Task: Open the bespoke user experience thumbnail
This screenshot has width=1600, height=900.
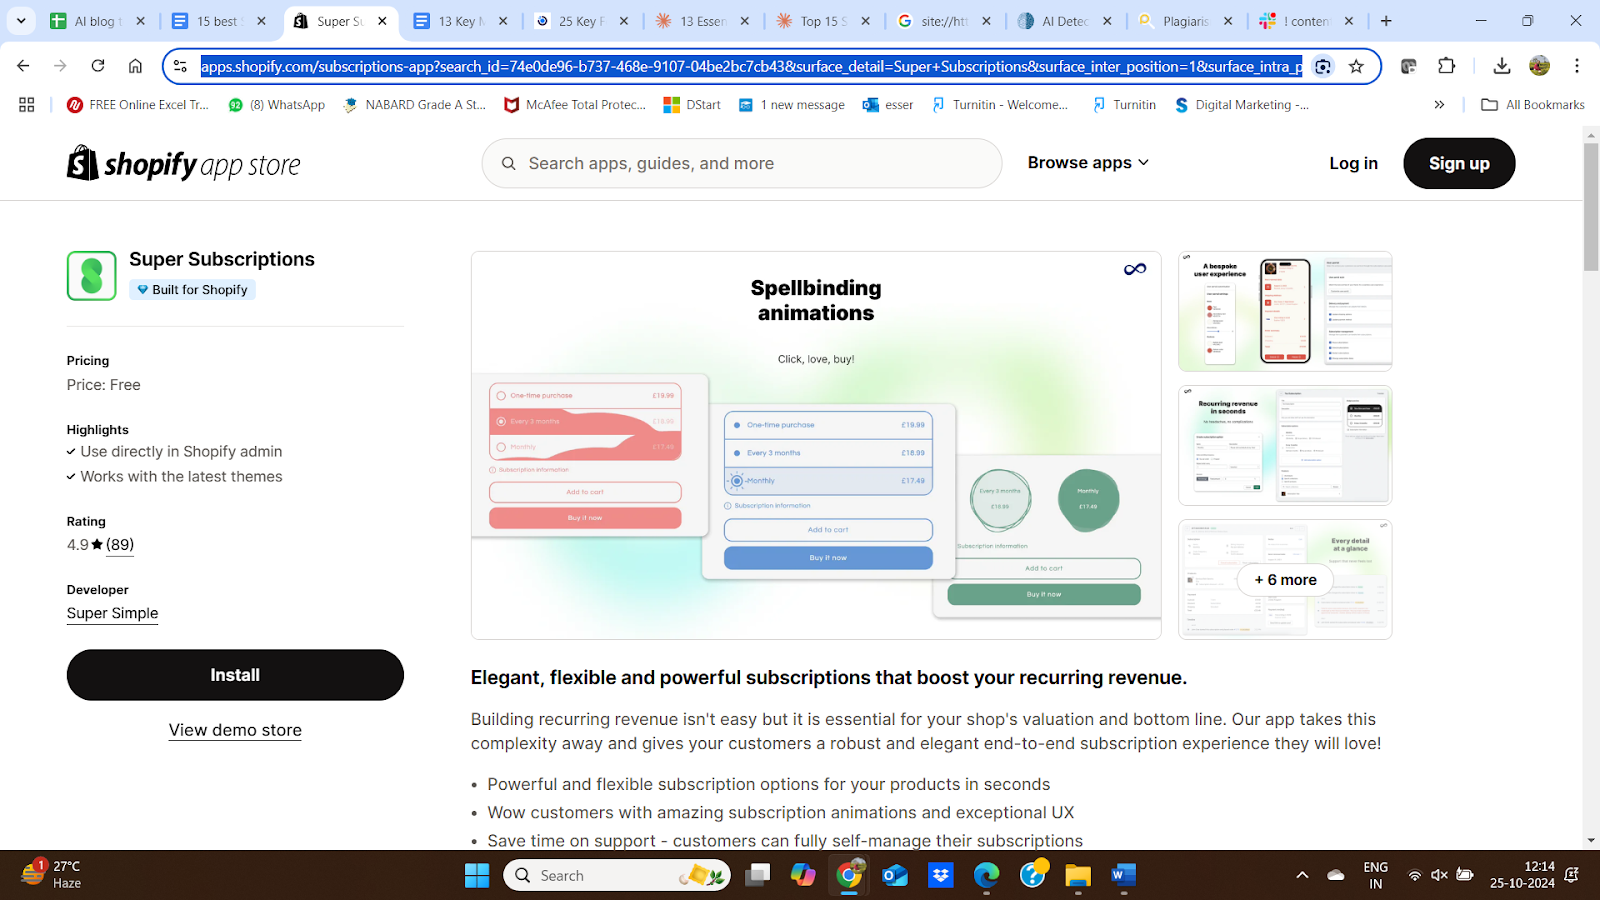Action: tap(1285, 311)
